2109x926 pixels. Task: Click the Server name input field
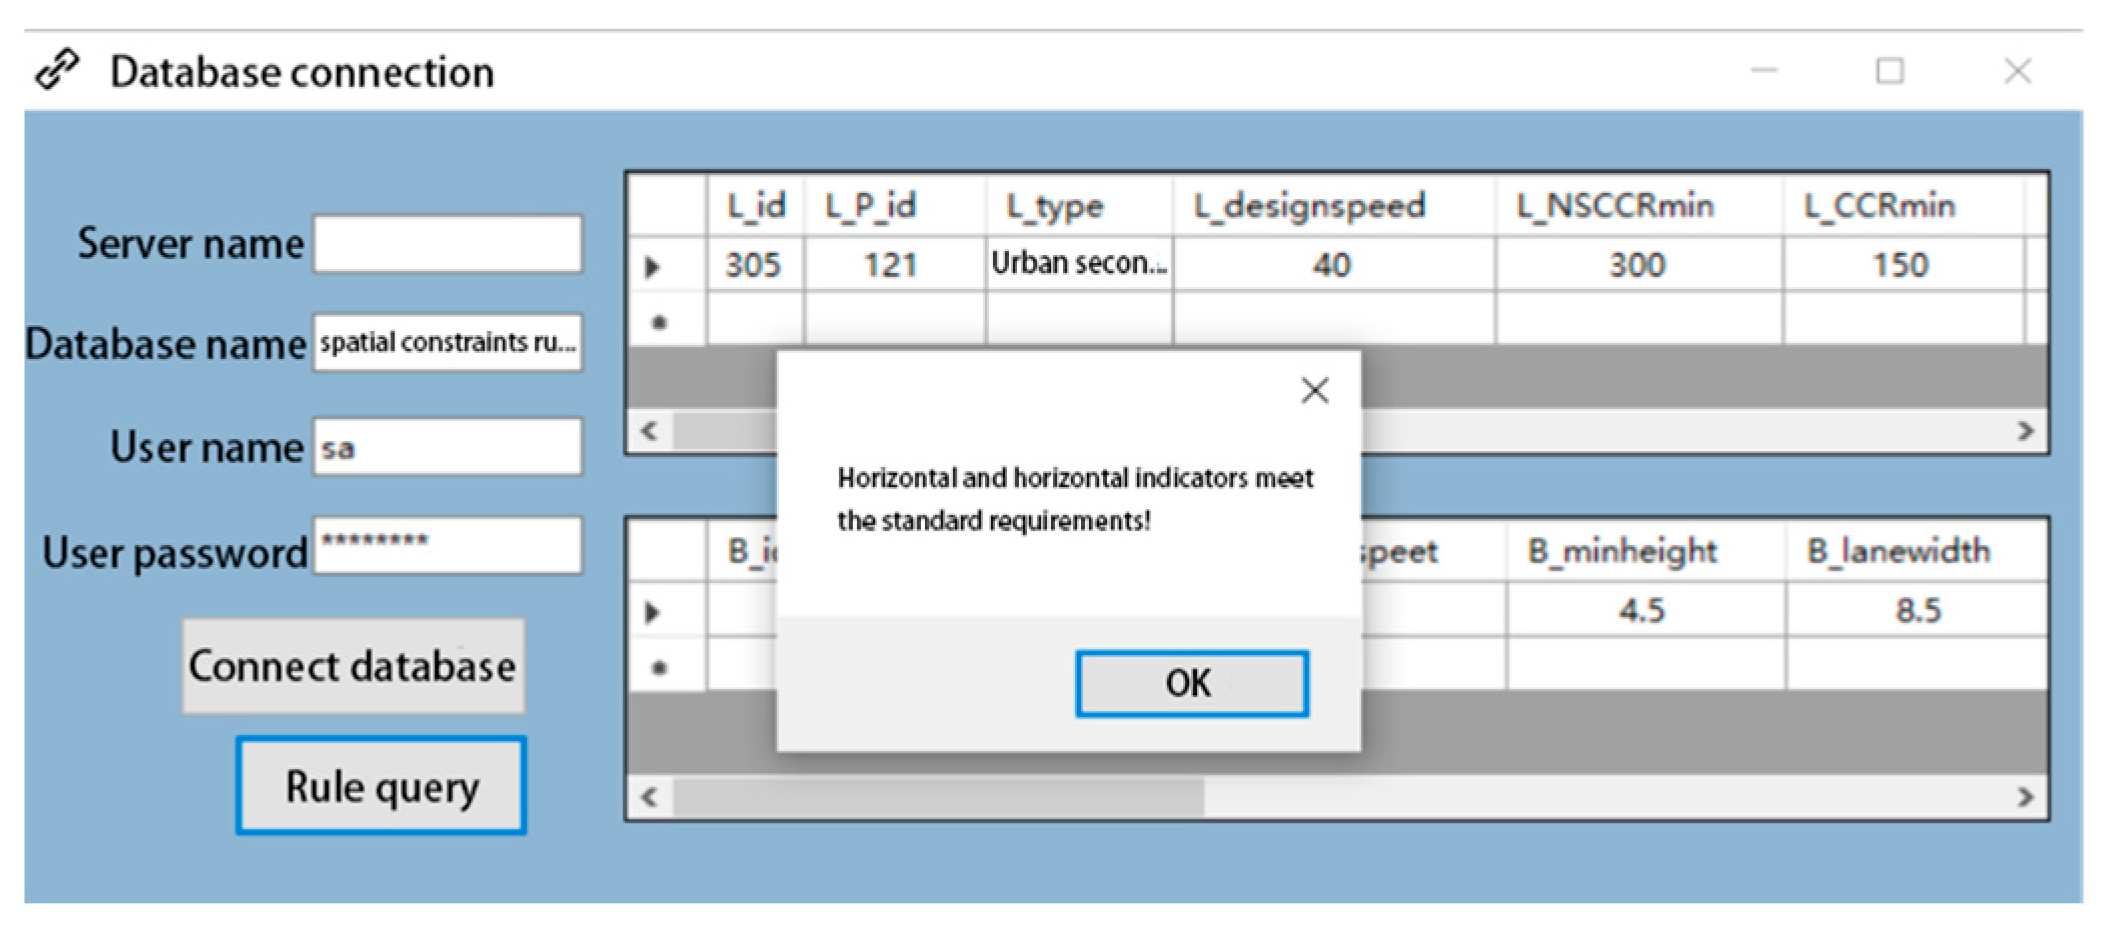(447, 244)
